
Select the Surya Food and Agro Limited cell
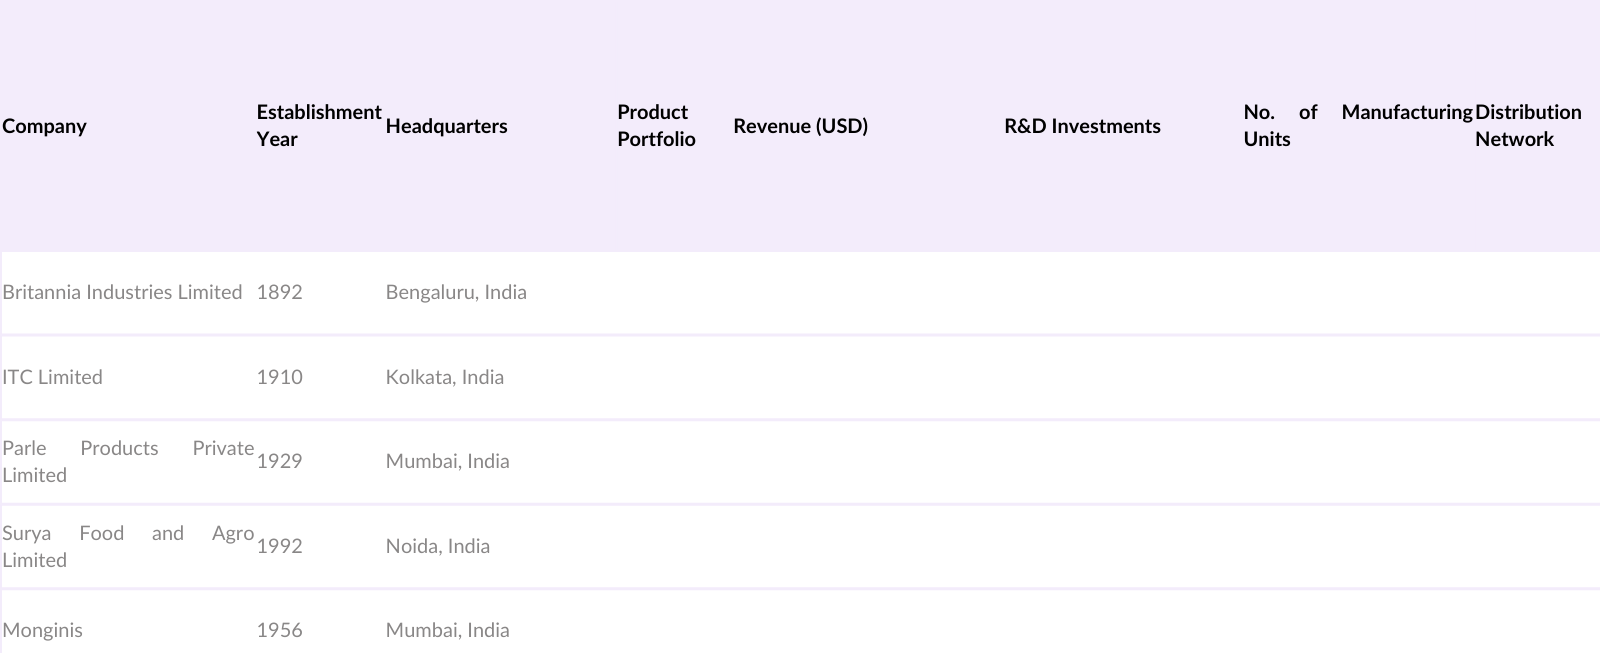tap(127, 546)
